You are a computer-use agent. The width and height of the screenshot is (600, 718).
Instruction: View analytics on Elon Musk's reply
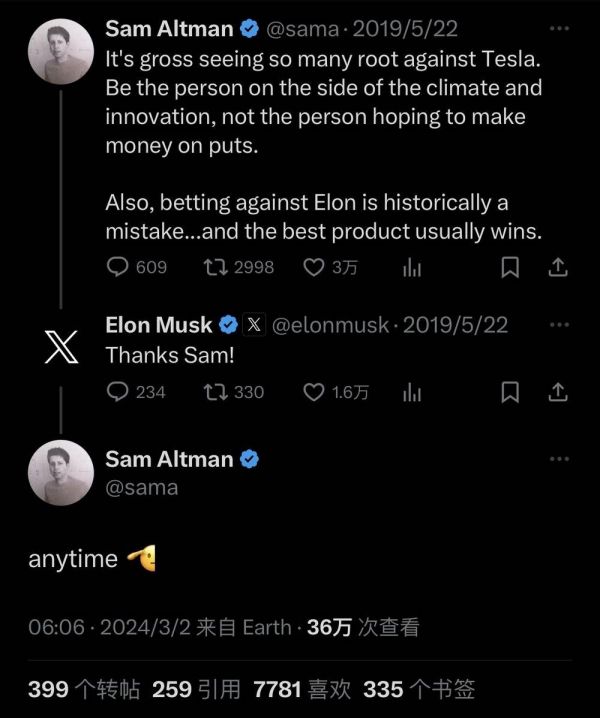click(x=411, y=392)
